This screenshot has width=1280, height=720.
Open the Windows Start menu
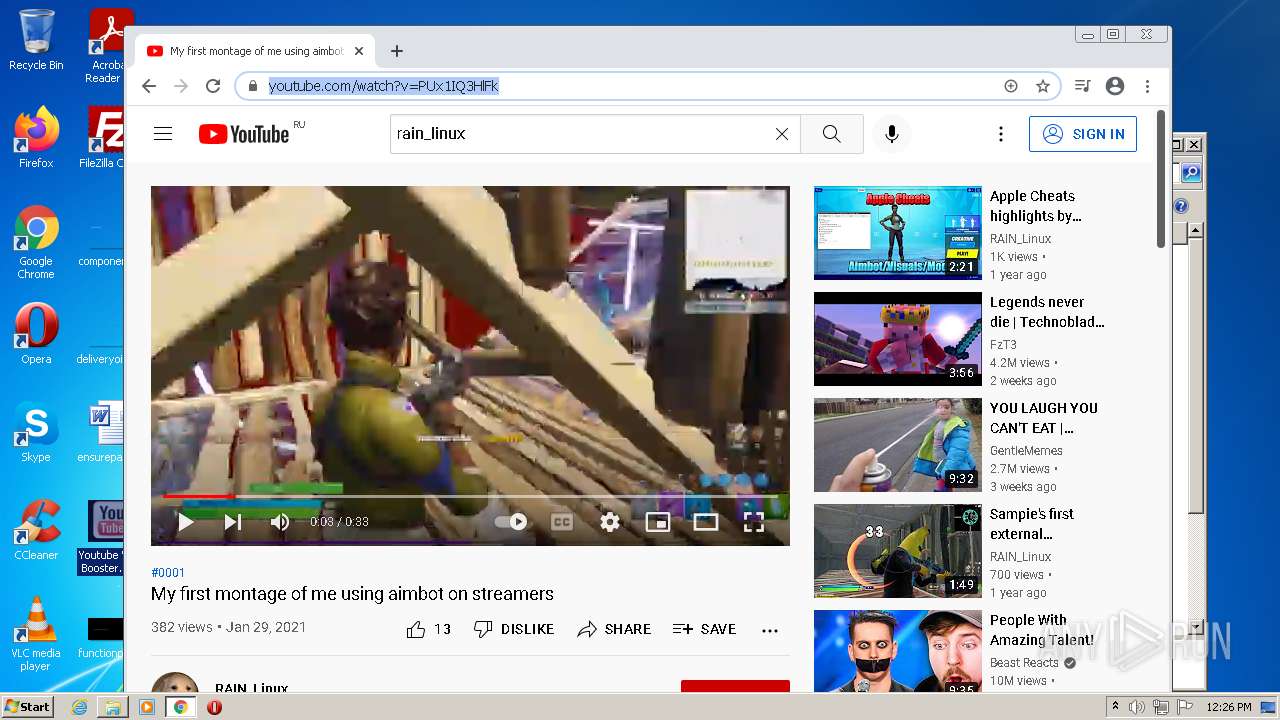point(27,707)
